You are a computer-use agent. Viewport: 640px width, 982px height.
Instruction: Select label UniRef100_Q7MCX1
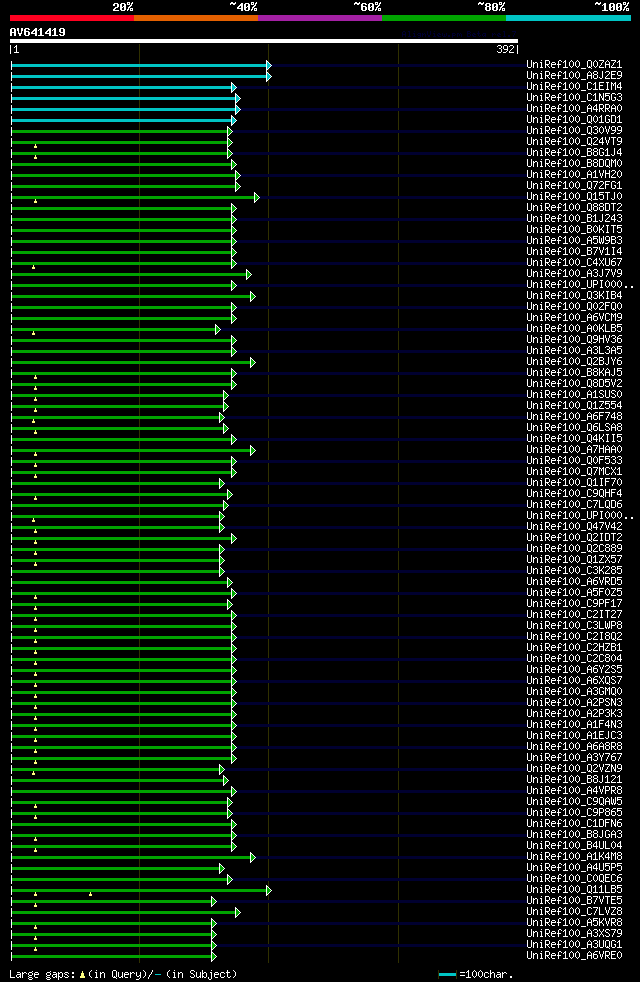tap(574, 472)
